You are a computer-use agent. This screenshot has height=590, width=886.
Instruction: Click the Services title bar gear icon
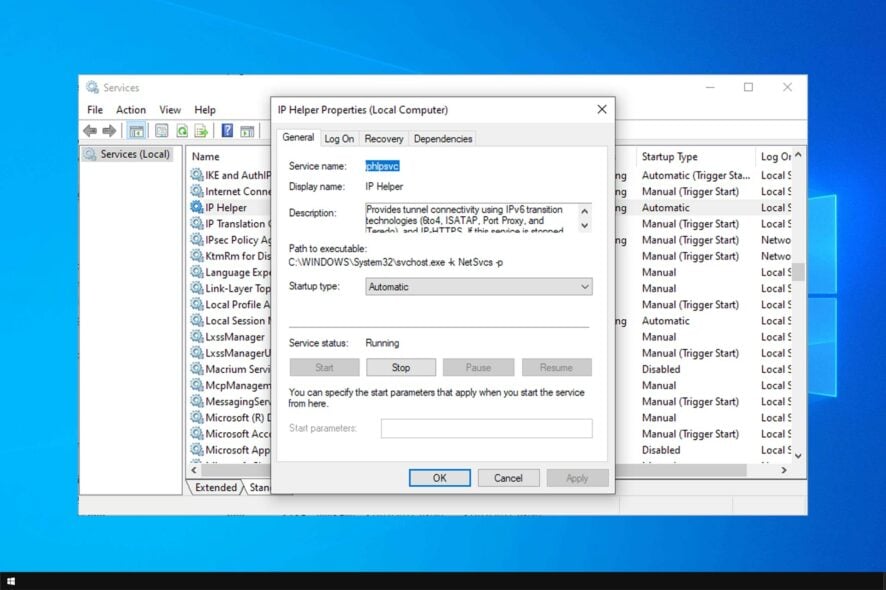92,87
